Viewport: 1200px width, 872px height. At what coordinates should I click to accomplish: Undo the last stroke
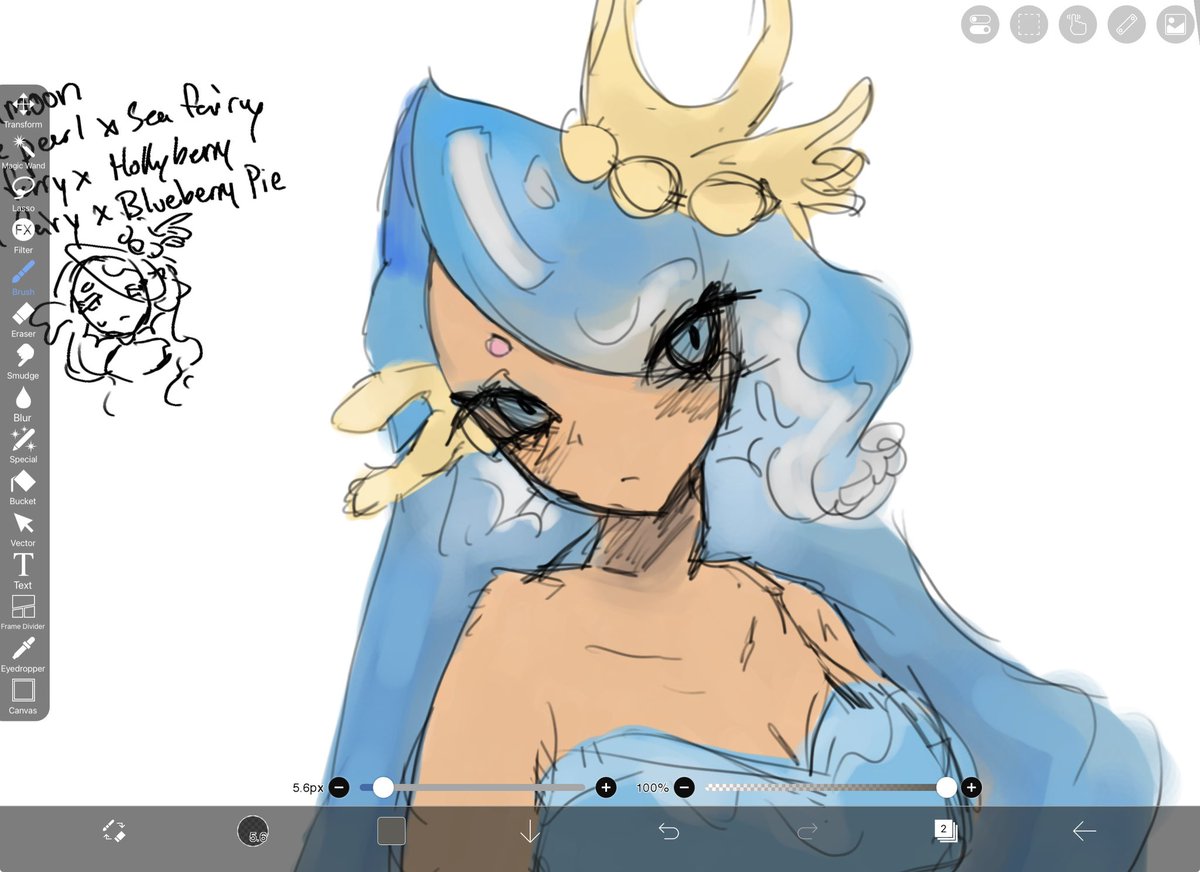coord(668,831)
